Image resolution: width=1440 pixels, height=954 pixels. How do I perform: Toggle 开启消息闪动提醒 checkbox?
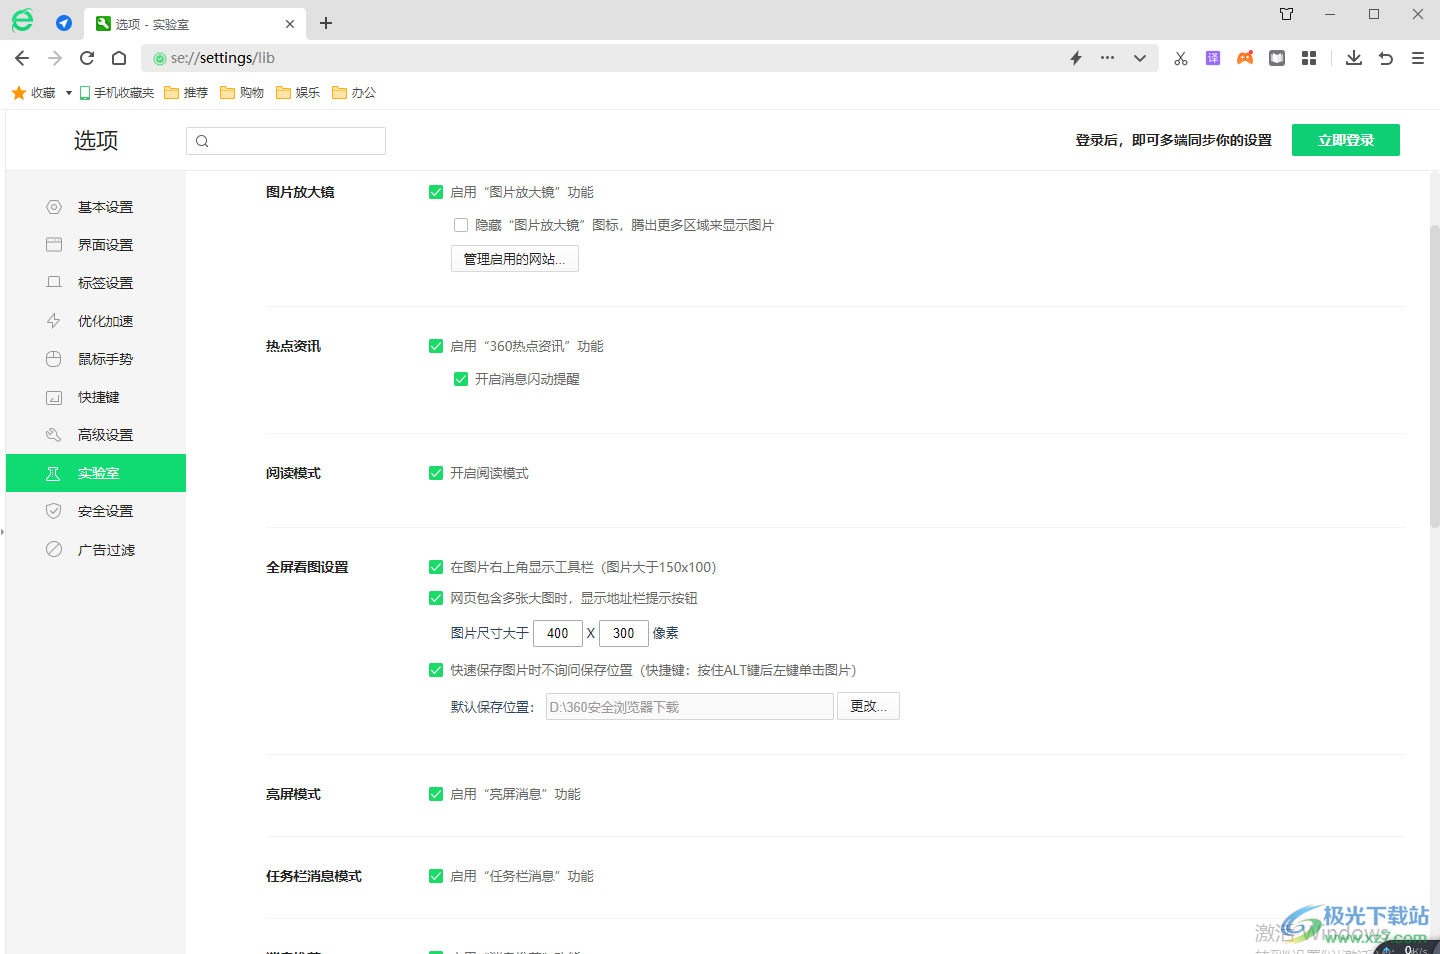(x=461, y=379)
